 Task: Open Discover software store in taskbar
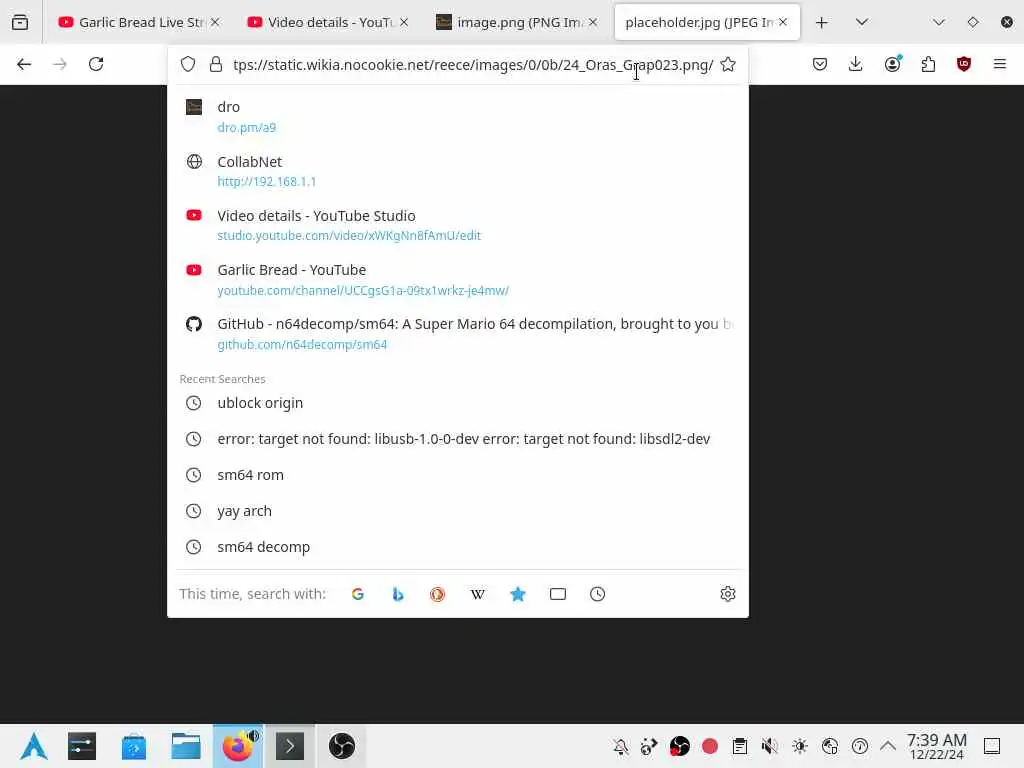point(134,746)
